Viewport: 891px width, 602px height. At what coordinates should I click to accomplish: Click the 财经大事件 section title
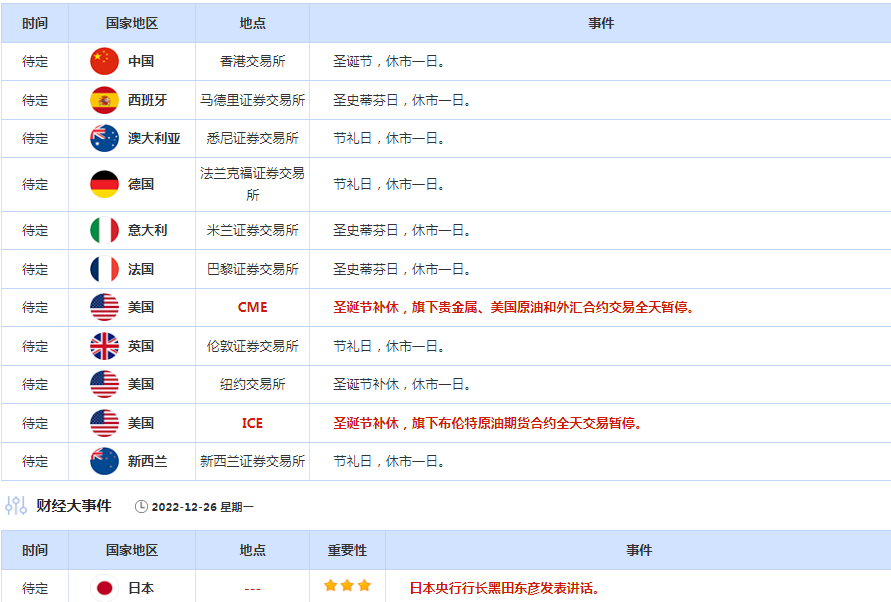(73, 506)
